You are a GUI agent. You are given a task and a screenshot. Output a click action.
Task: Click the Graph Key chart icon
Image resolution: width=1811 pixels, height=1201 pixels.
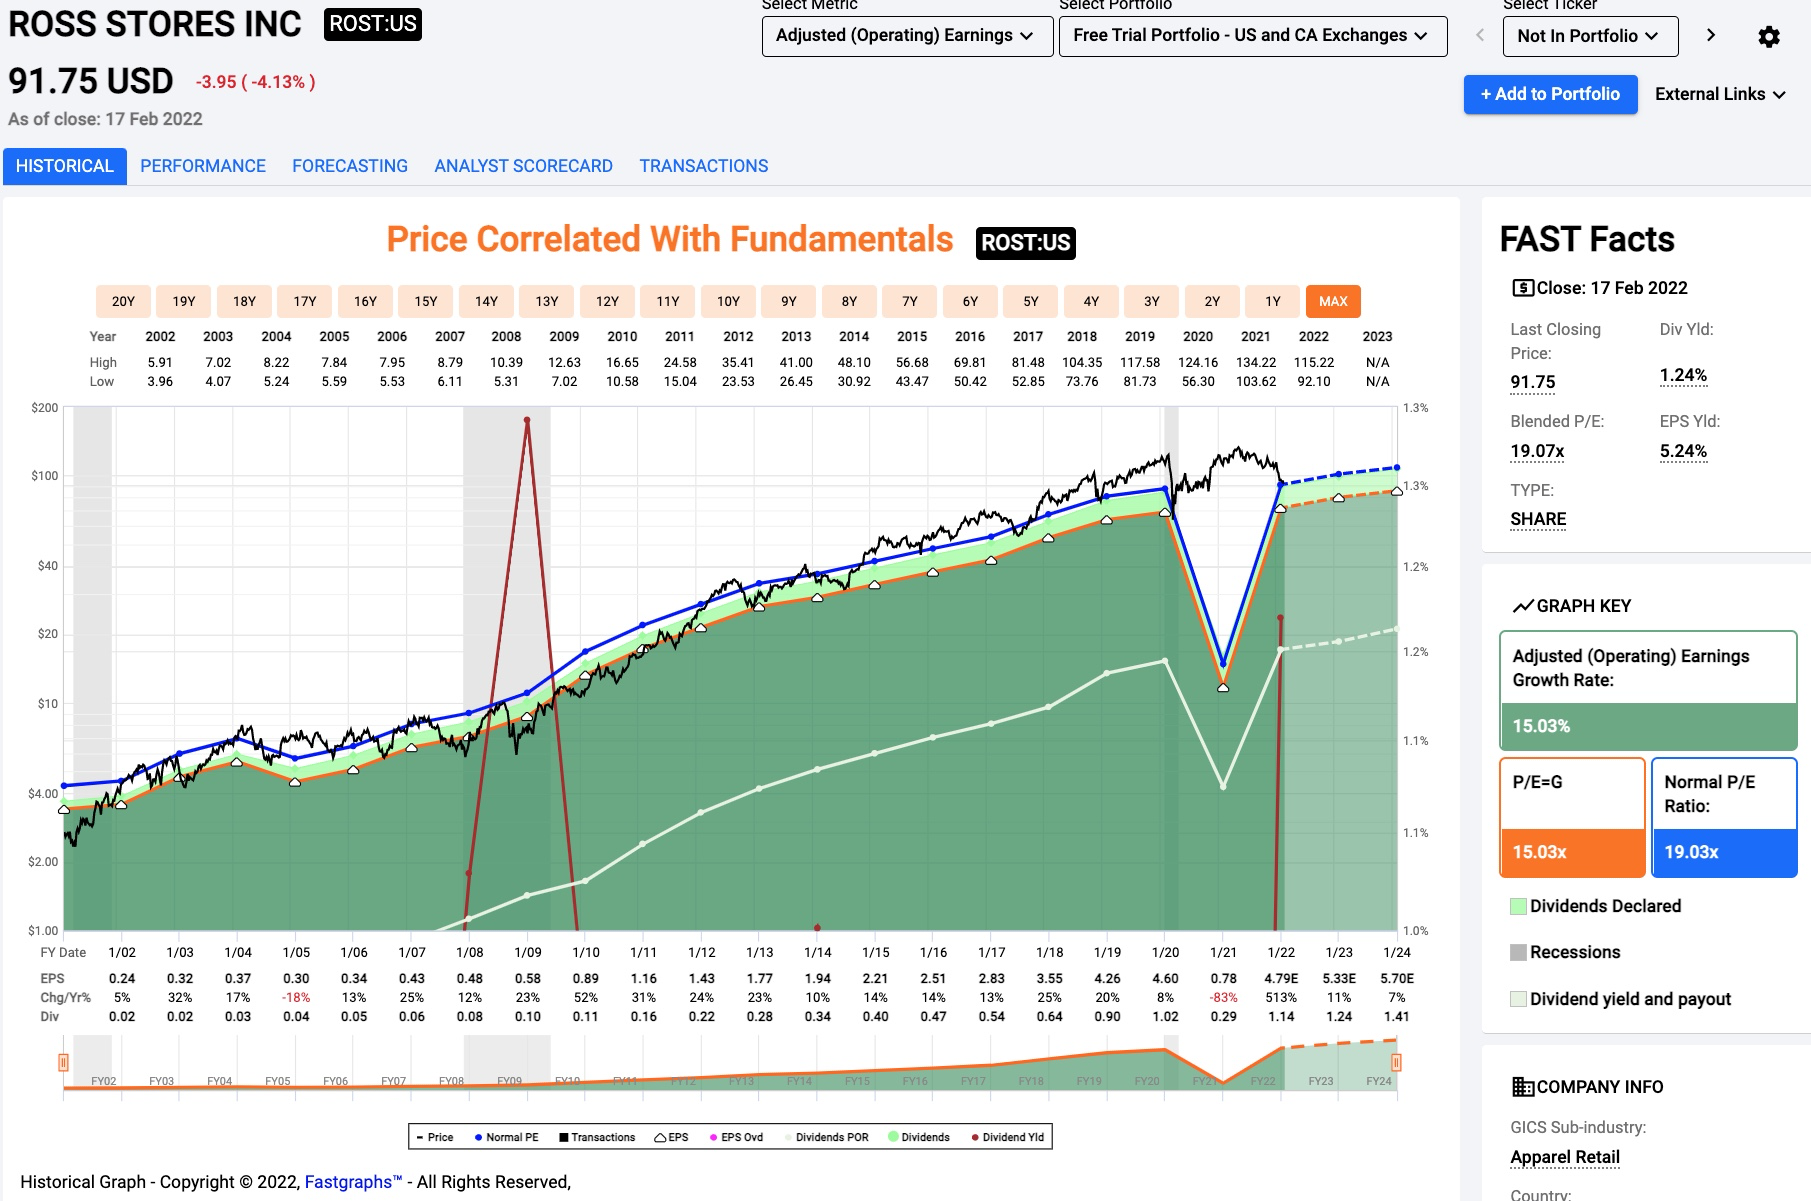pos(1523,606)
